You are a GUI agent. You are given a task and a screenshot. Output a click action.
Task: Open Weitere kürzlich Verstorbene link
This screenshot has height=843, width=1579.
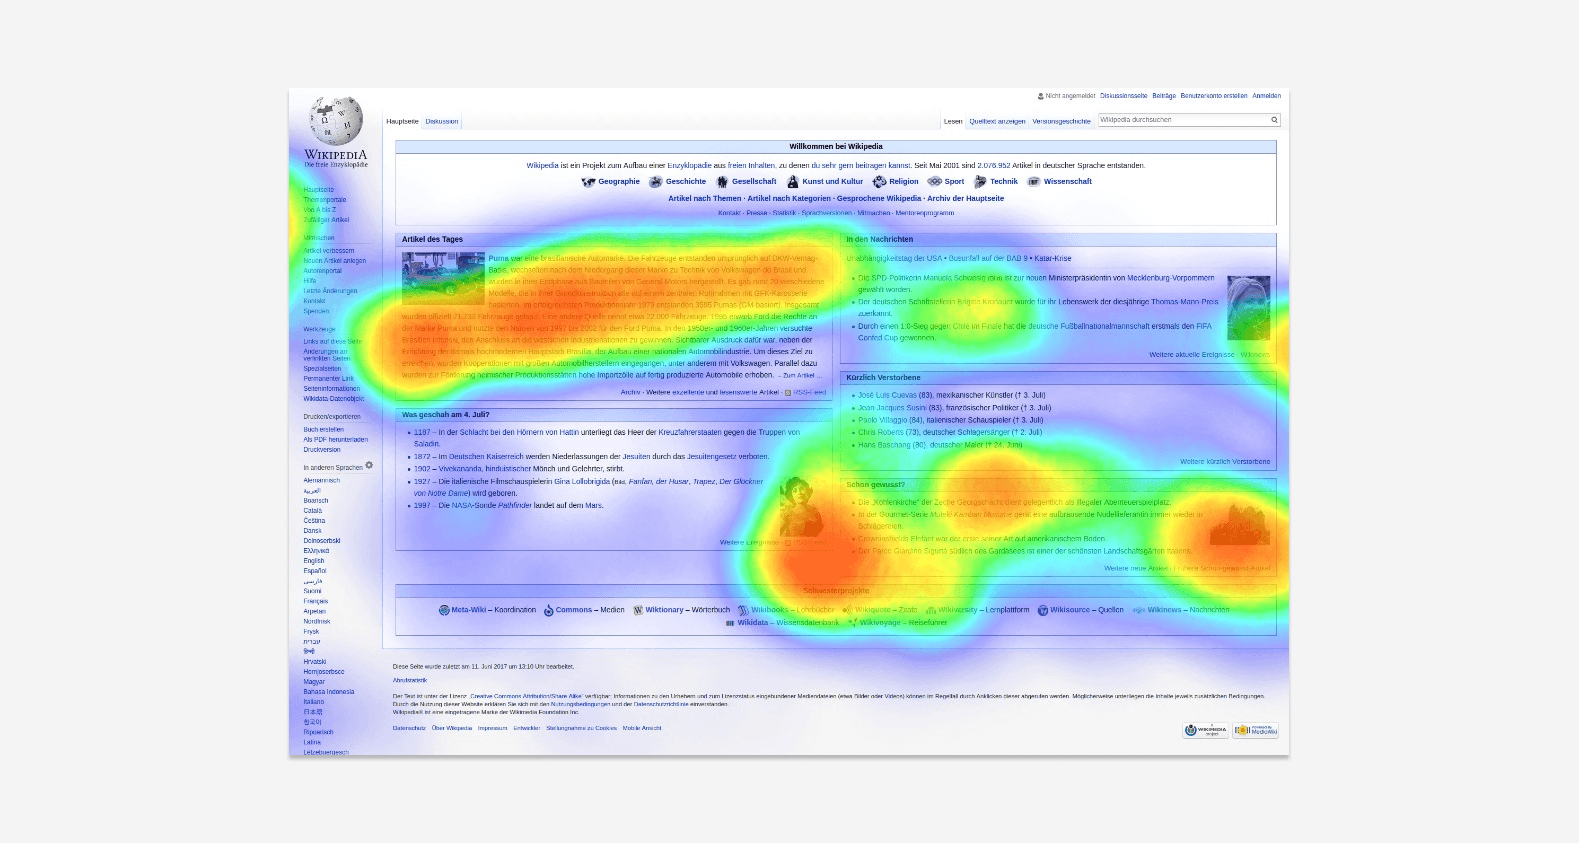click(1225, 462)
